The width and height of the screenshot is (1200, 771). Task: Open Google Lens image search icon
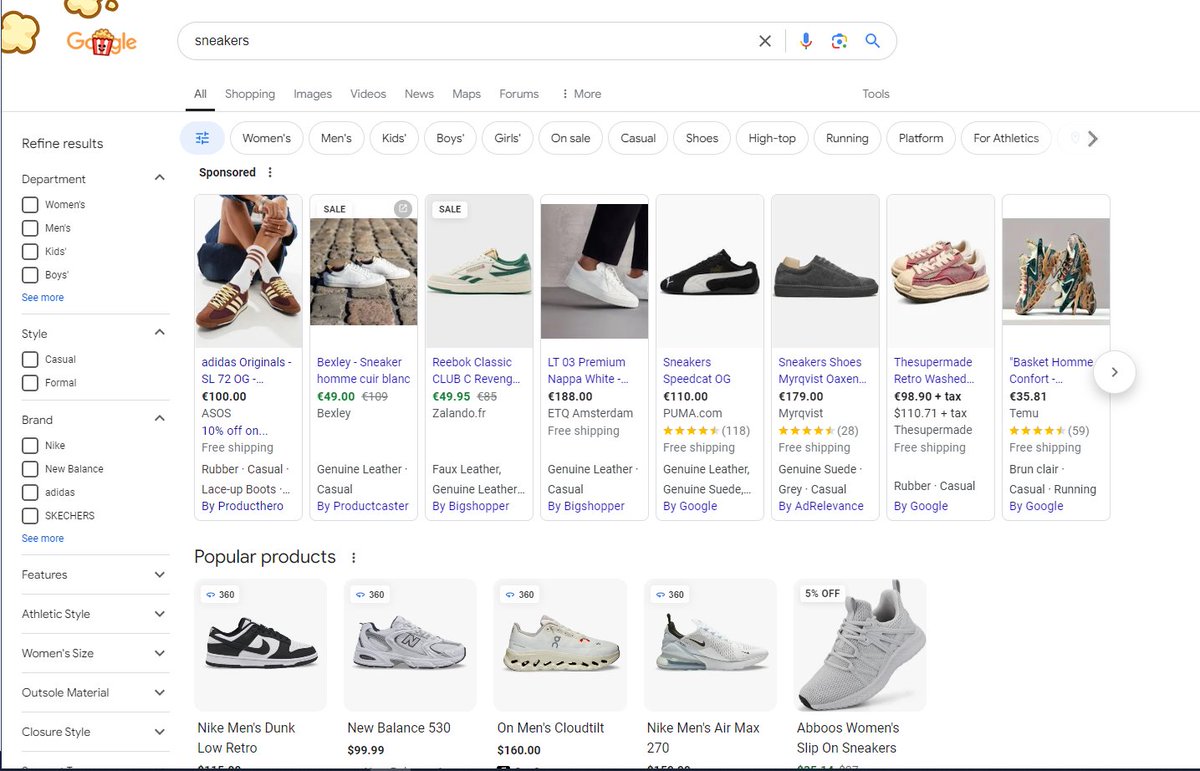tap(839, 41)
